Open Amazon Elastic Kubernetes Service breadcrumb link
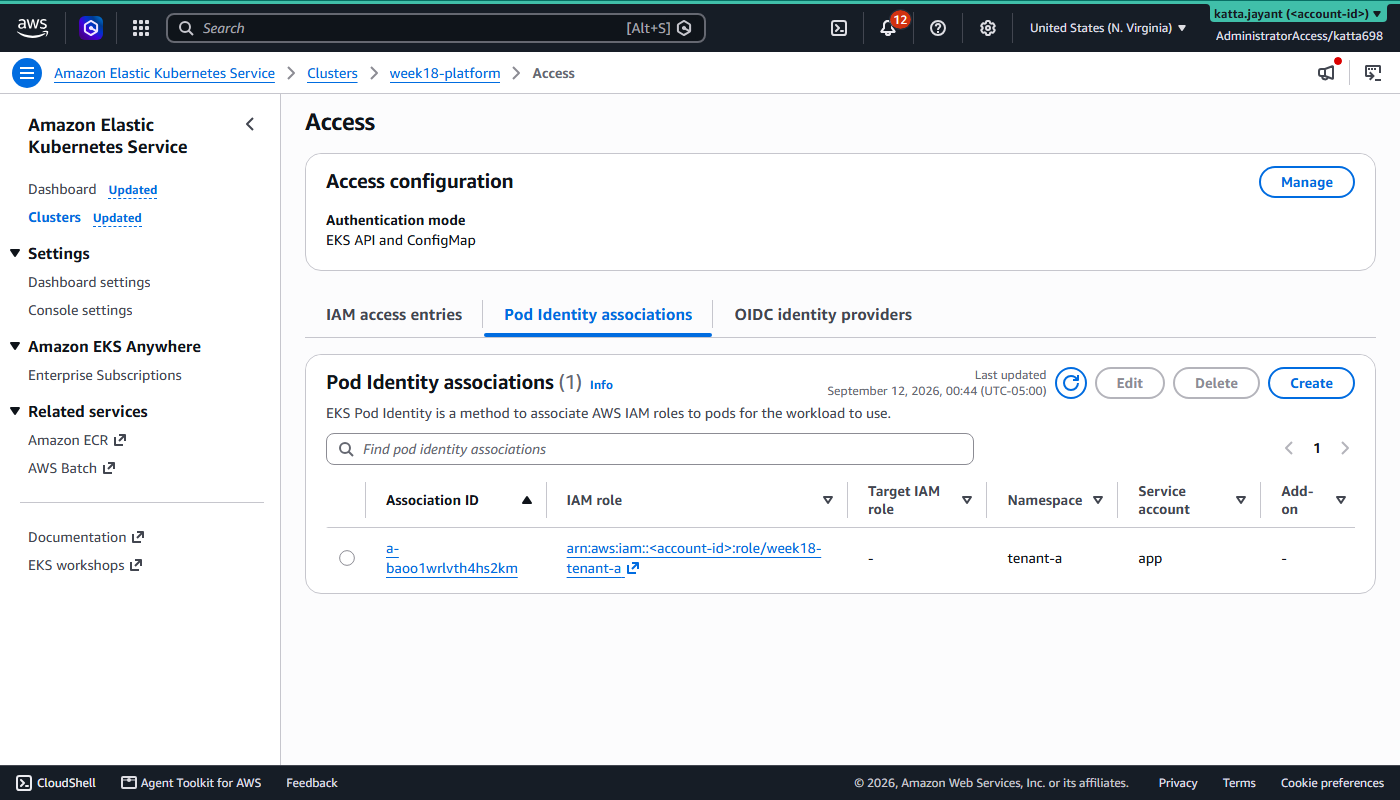Image resolution: width=1400 pixels, height=800 pixels. [164, 73]
